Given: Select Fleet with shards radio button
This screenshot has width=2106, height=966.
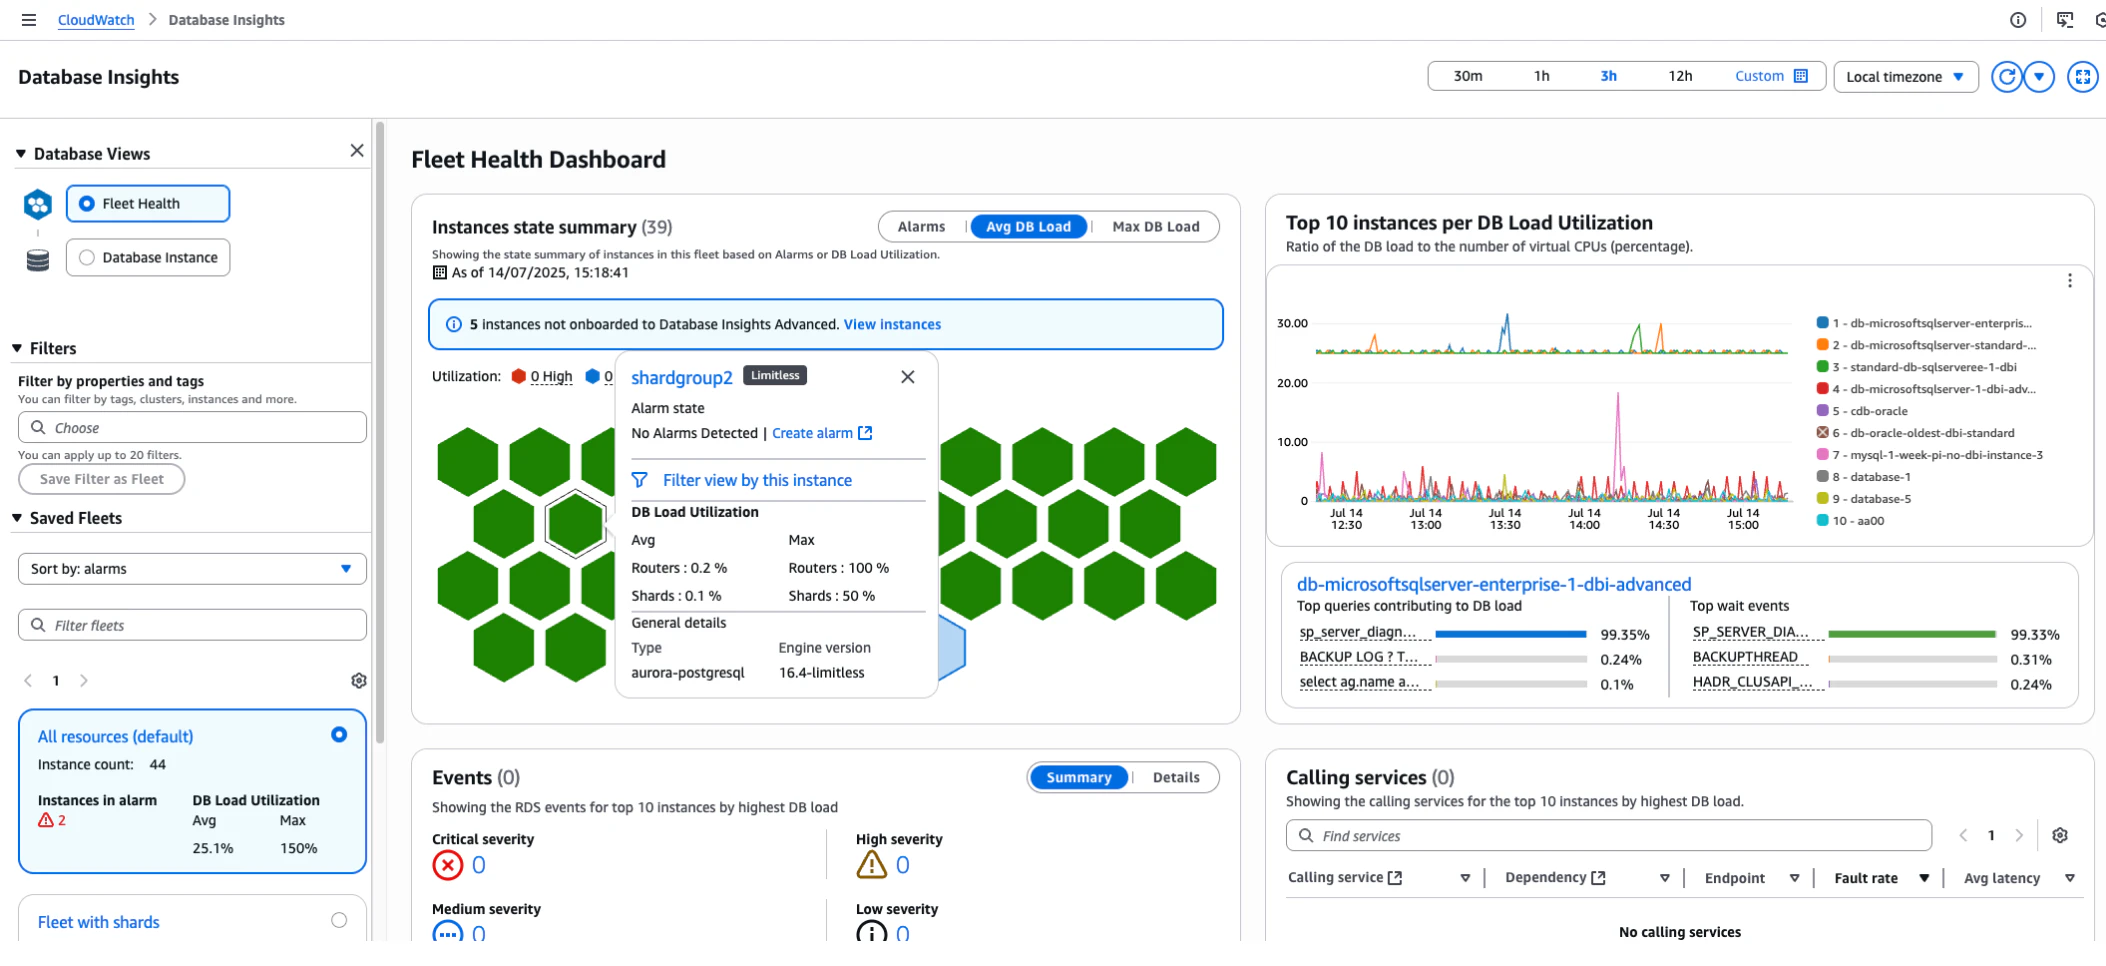Looking at the screenshot, I should coord(339,921).
